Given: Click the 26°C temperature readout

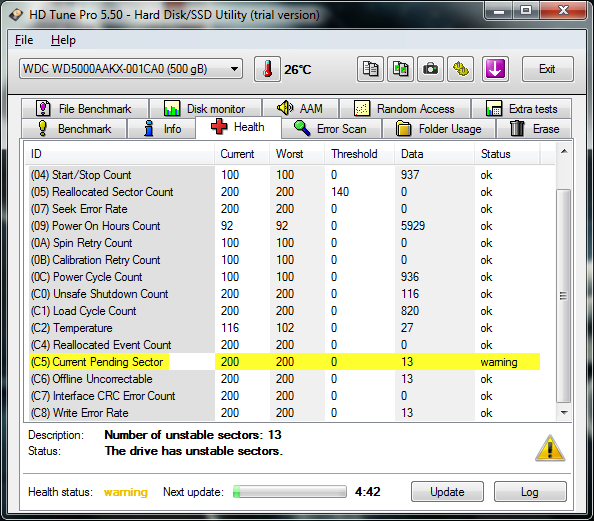Looking at the screenshot, I should click(x=298, y=69).
